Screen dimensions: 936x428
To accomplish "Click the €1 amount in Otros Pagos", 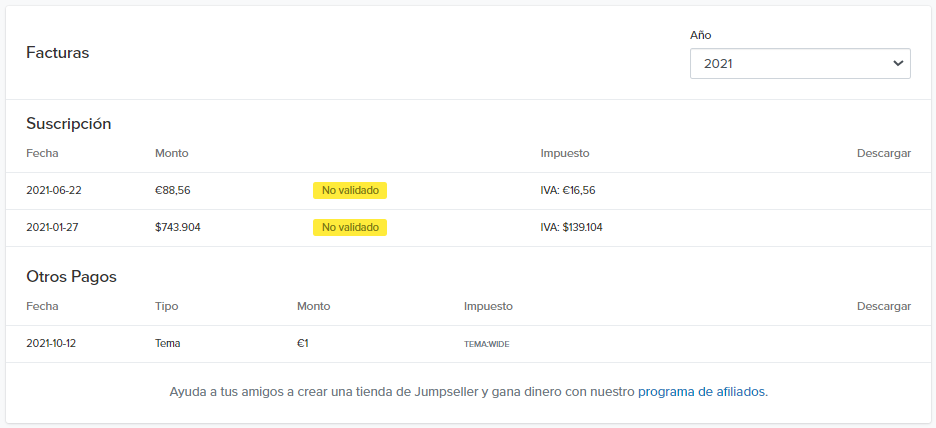I will 302,343.
